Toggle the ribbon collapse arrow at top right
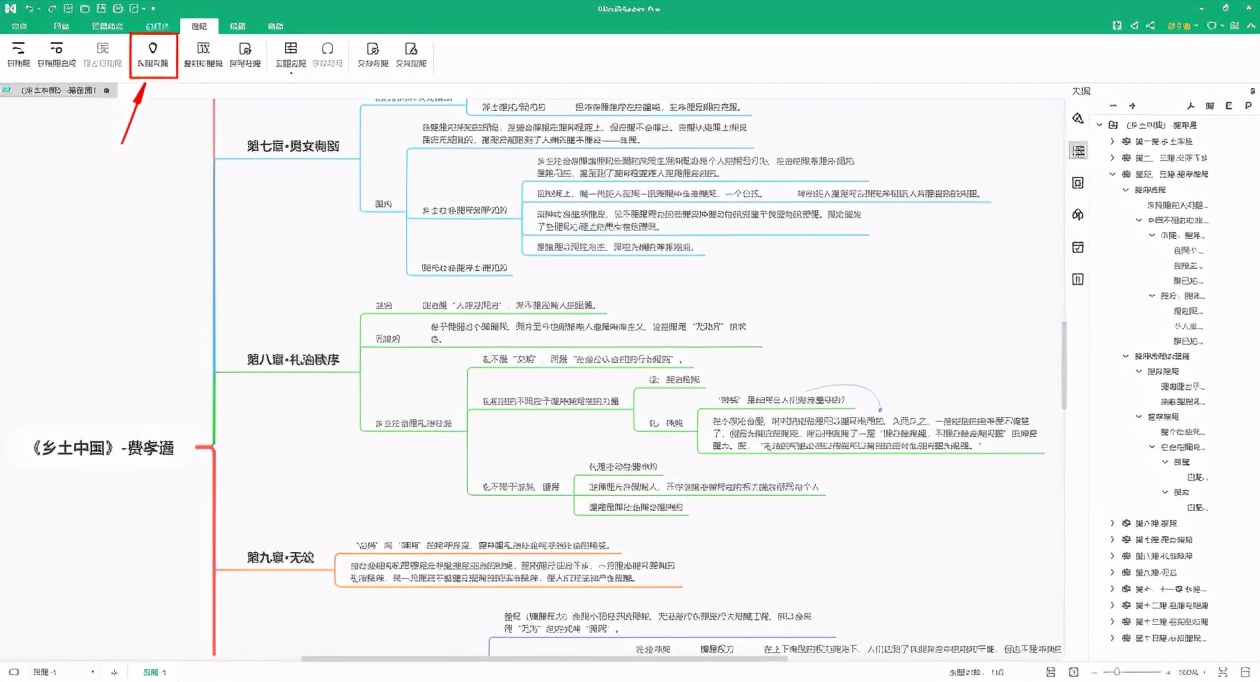The image size is (1260, 682). tap(1251, 25)
